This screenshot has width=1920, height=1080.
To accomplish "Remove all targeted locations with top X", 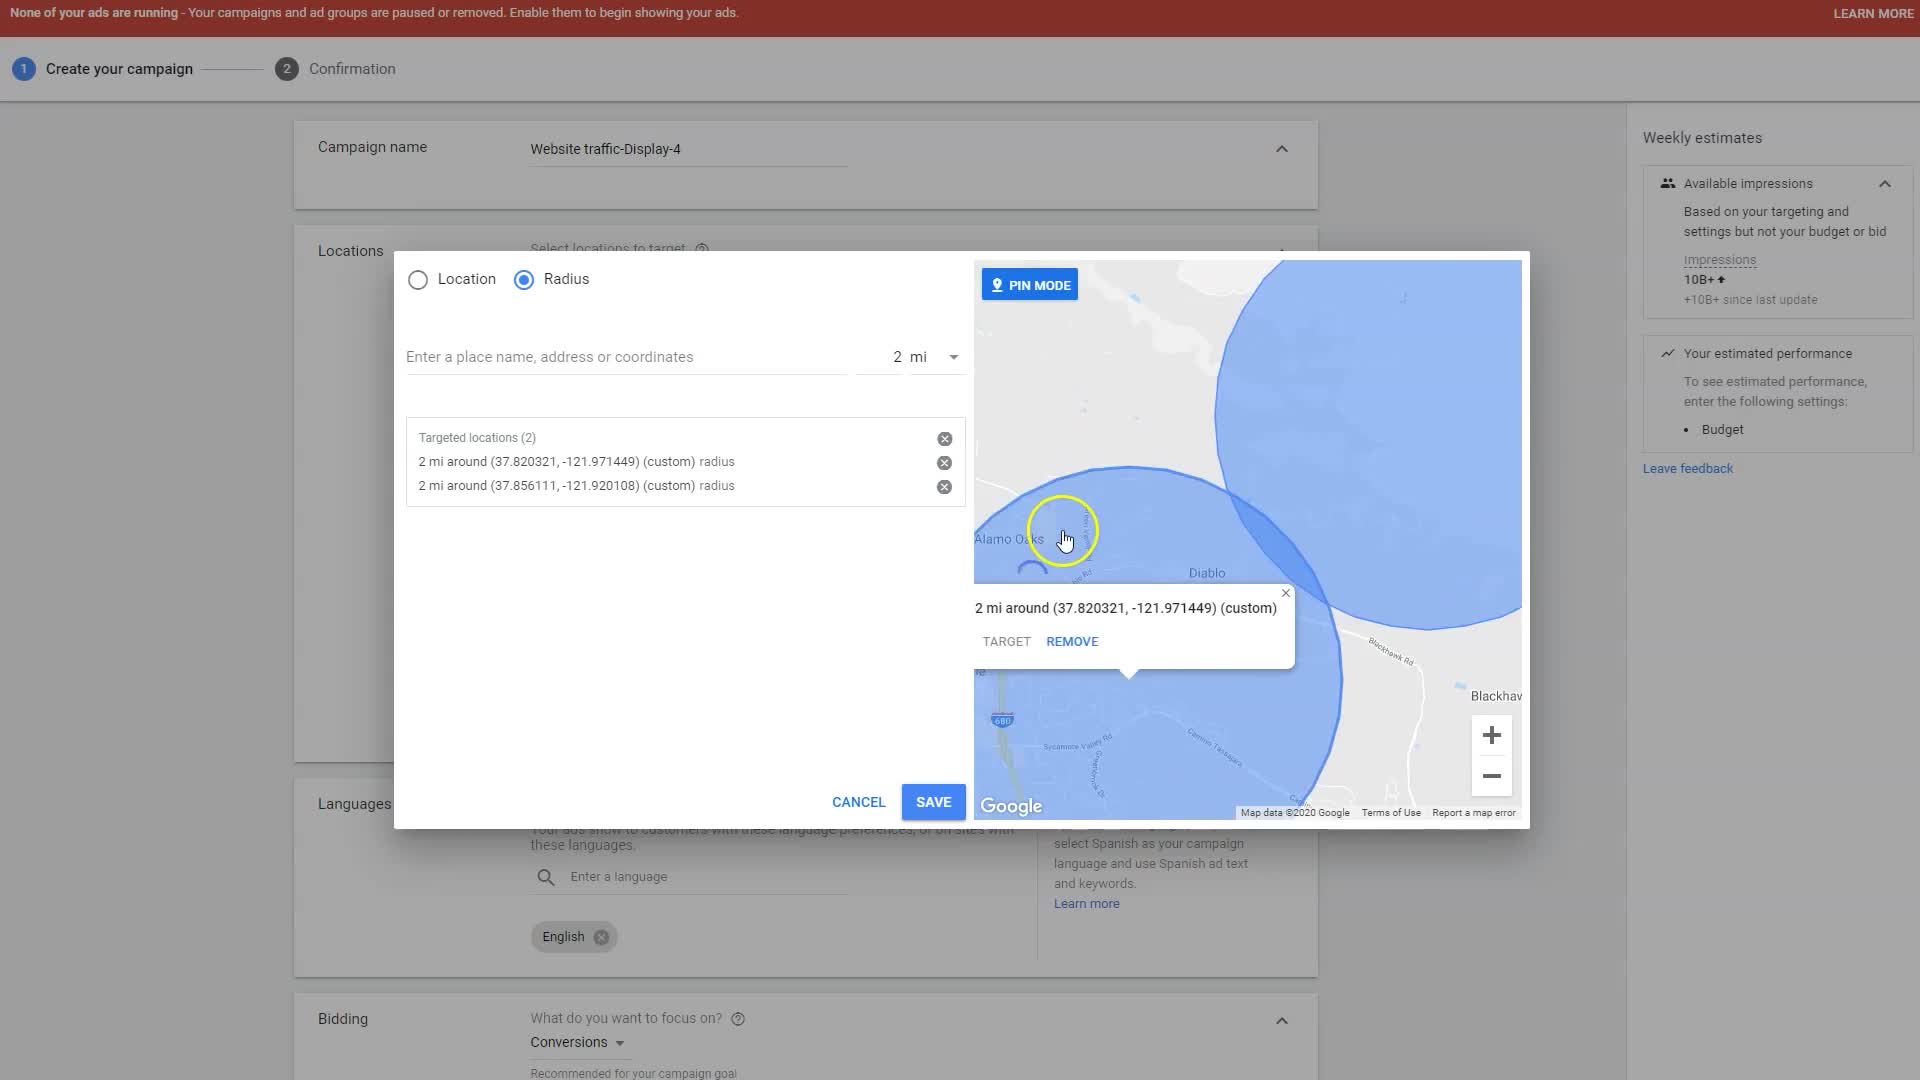I will [944, 439].
